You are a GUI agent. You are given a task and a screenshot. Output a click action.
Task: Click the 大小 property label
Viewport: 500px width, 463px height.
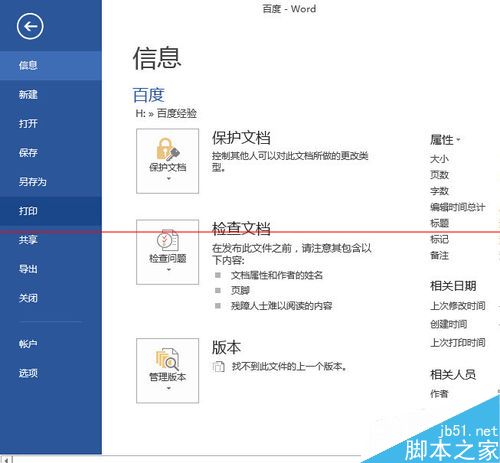coord(439,159)
